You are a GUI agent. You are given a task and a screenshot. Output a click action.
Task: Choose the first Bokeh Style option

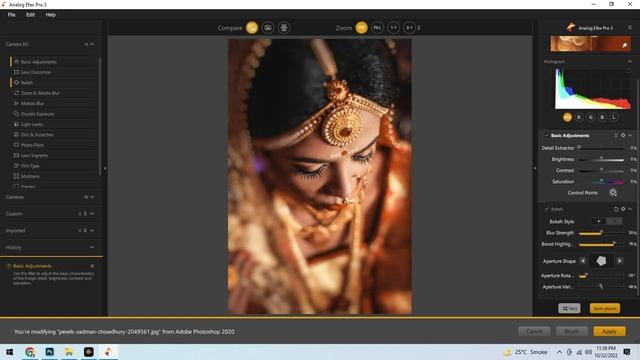pos(599,221)
